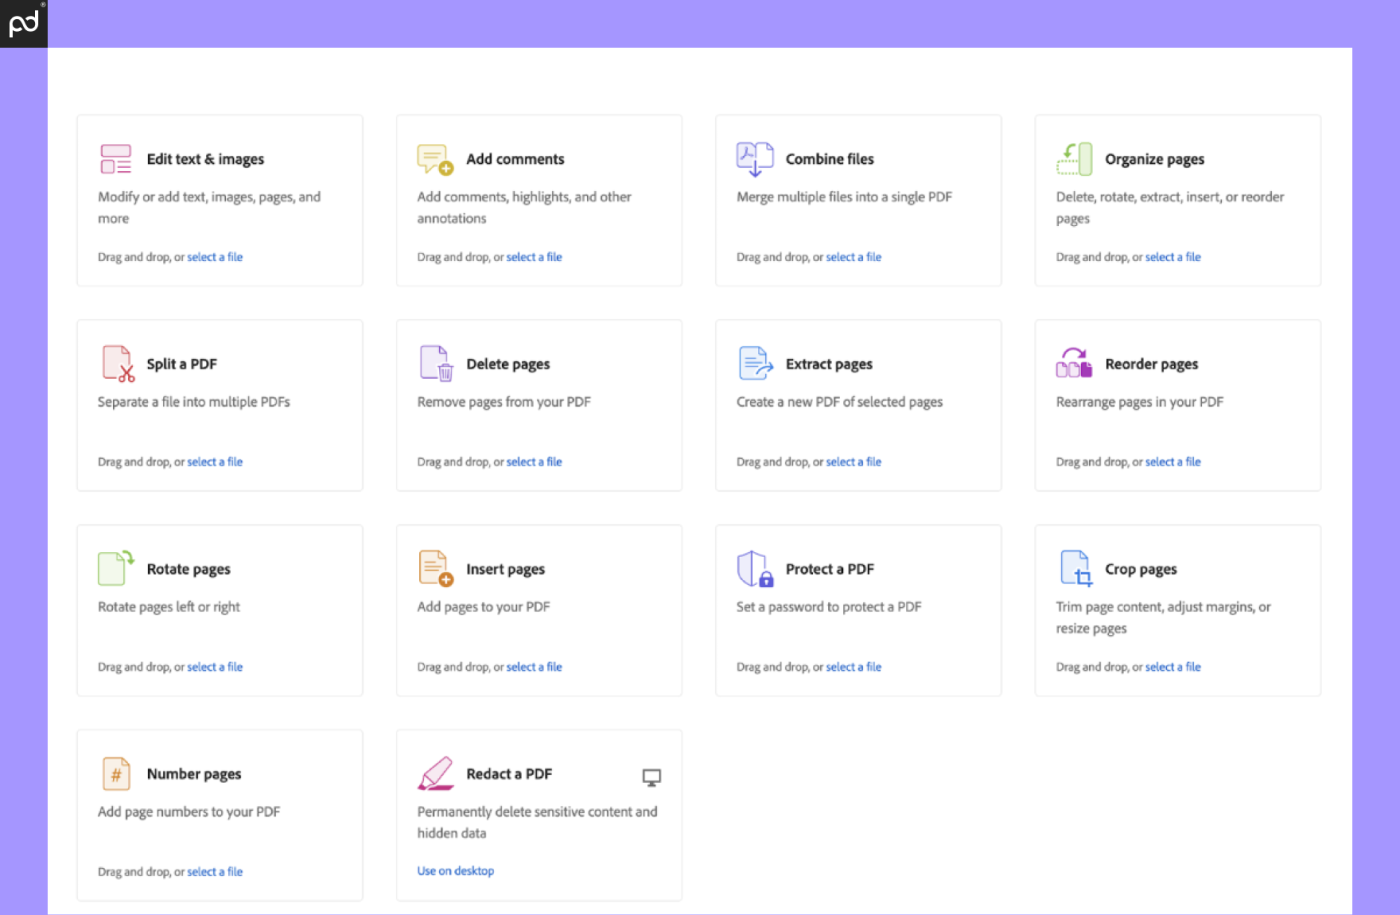Select the Reorder pages icon
This screenshot has height=915, width=1400.
[1073, 363]
